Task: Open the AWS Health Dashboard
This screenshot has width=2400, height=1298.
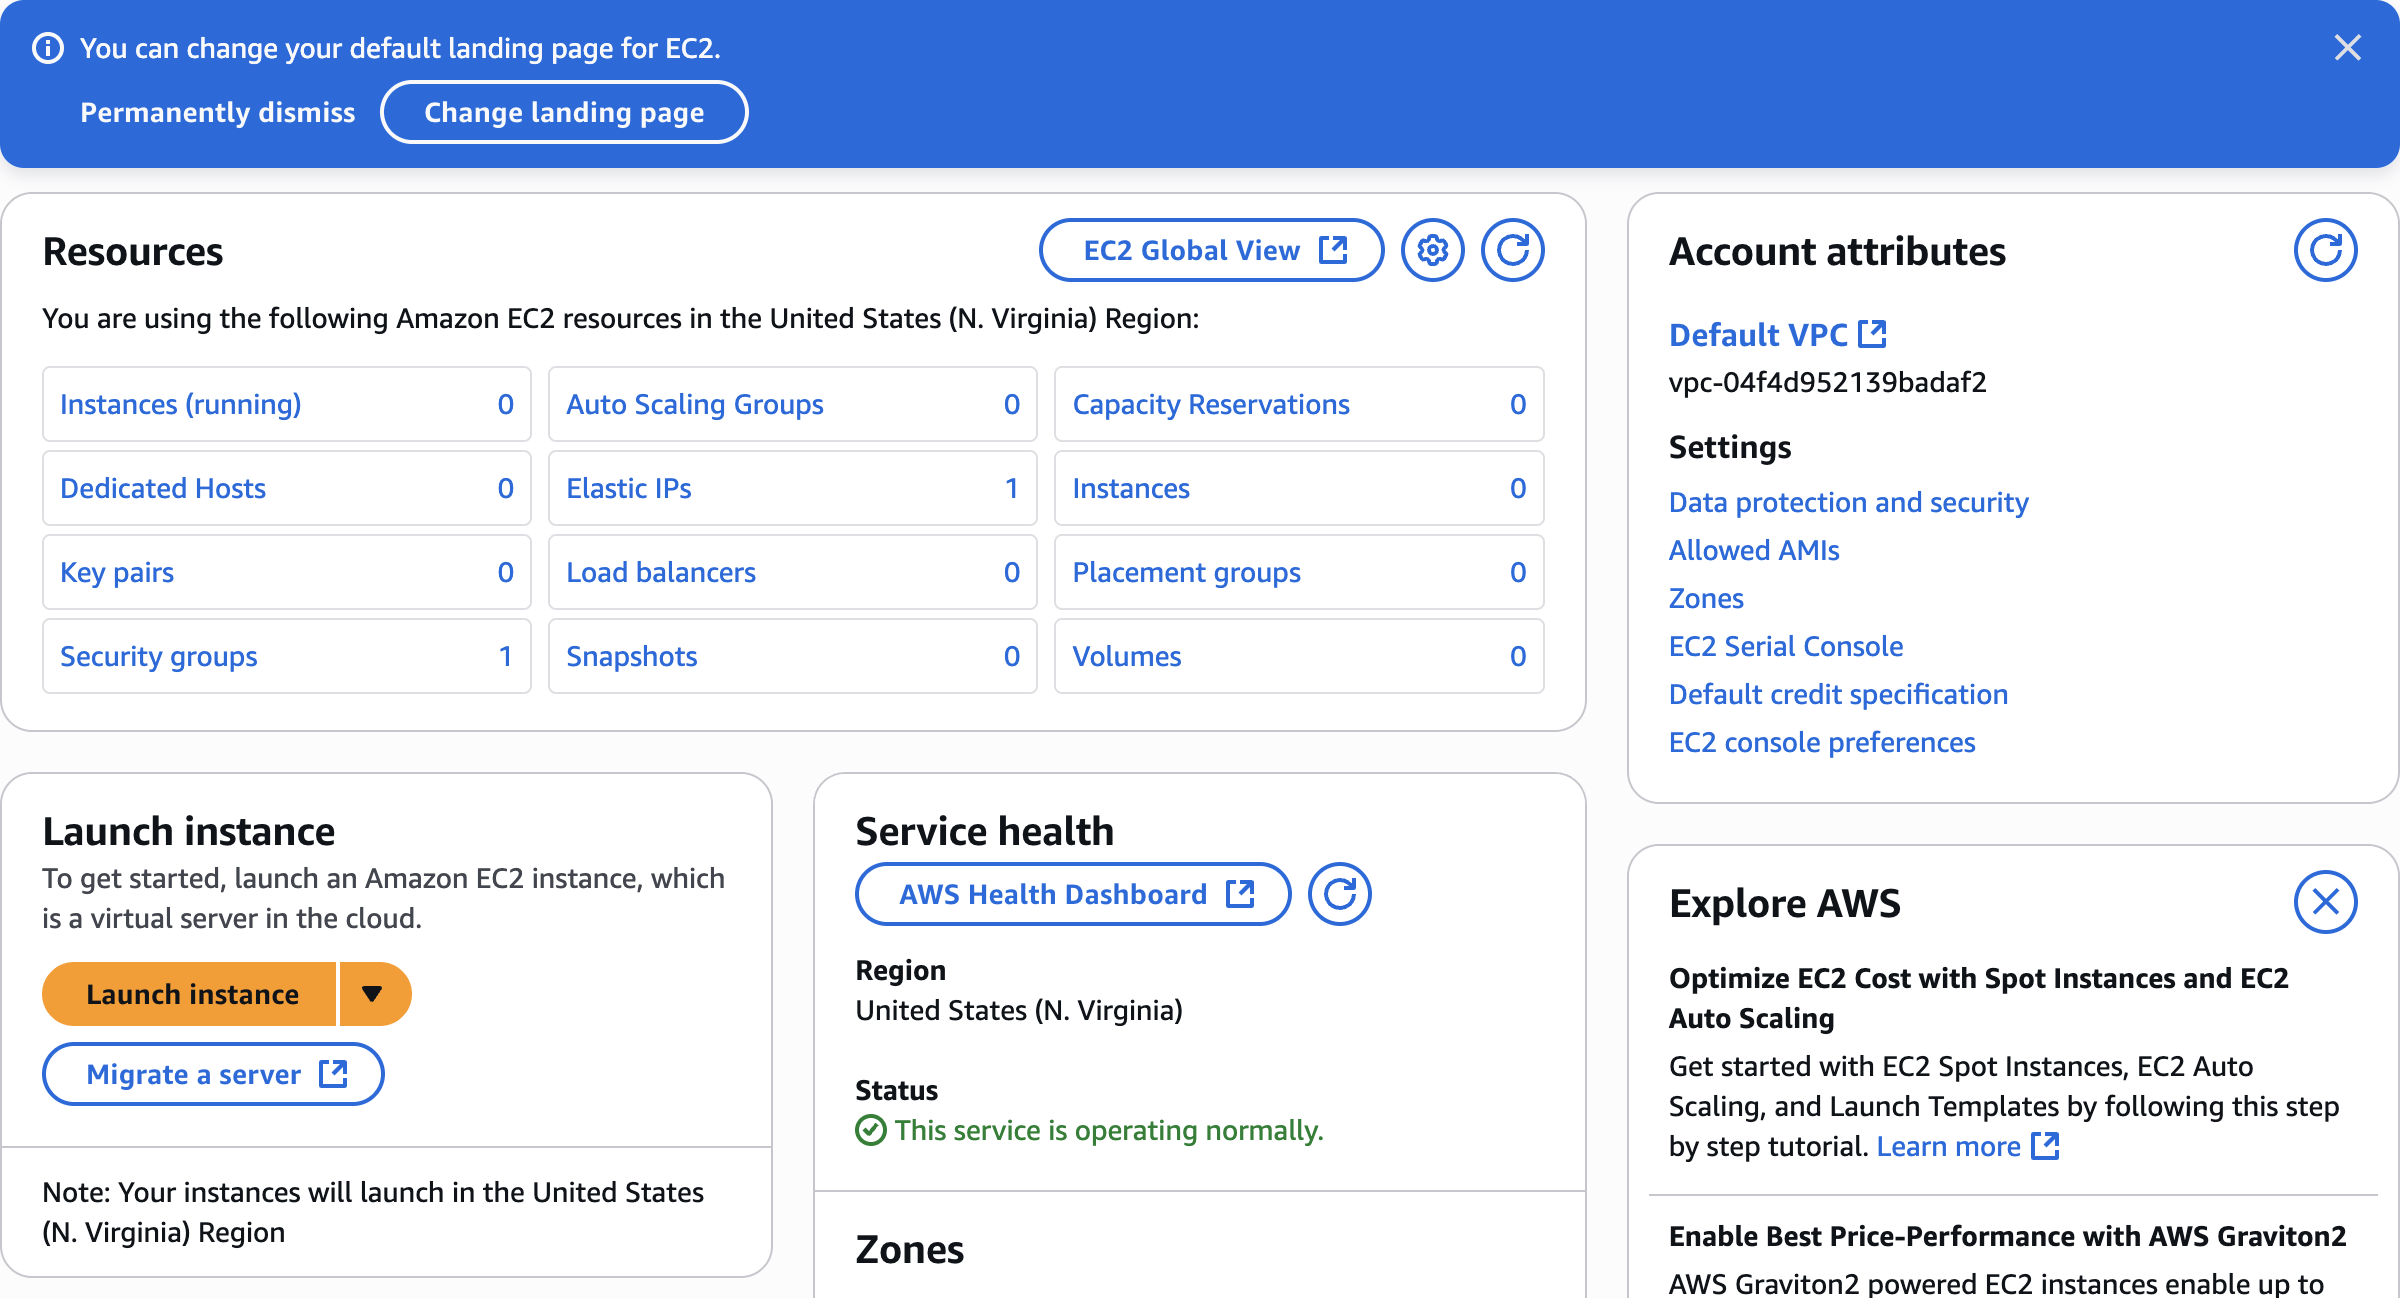Action: click(x=1073, y=894)
